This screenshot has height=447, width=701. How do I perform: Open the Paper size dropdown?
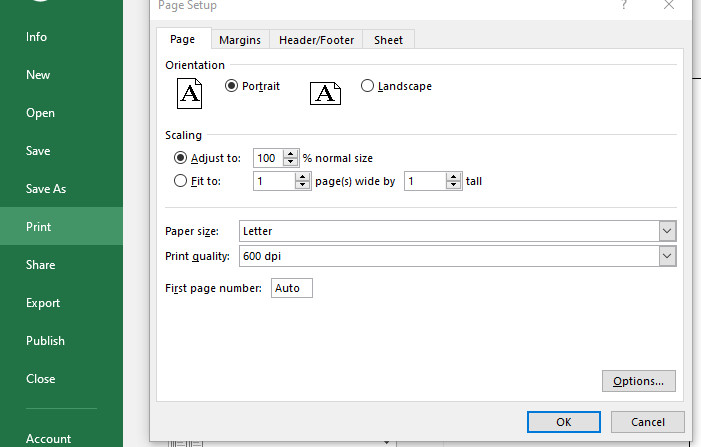pyautogui.click(x=667, y=231)
